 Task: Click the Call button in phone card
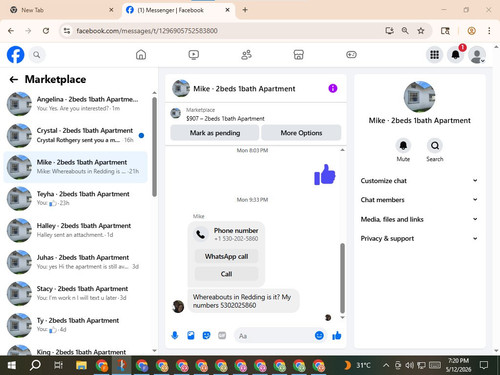click(226, 274)
